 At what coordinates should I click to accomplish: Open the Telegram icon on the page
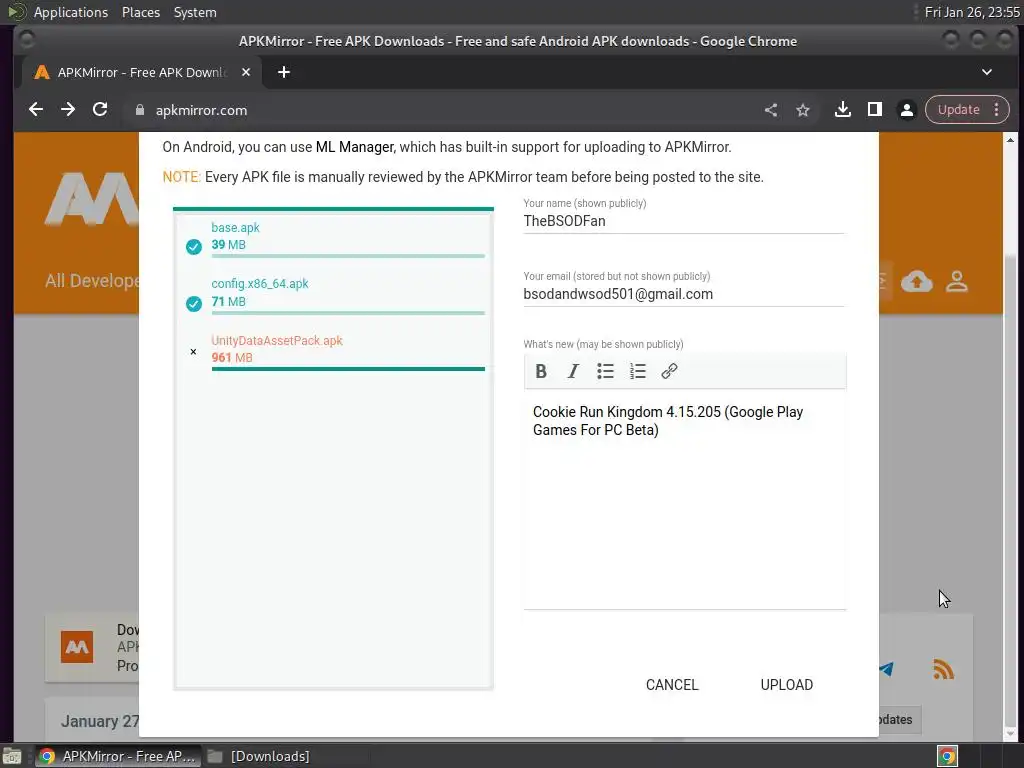[x=887, y=669]
